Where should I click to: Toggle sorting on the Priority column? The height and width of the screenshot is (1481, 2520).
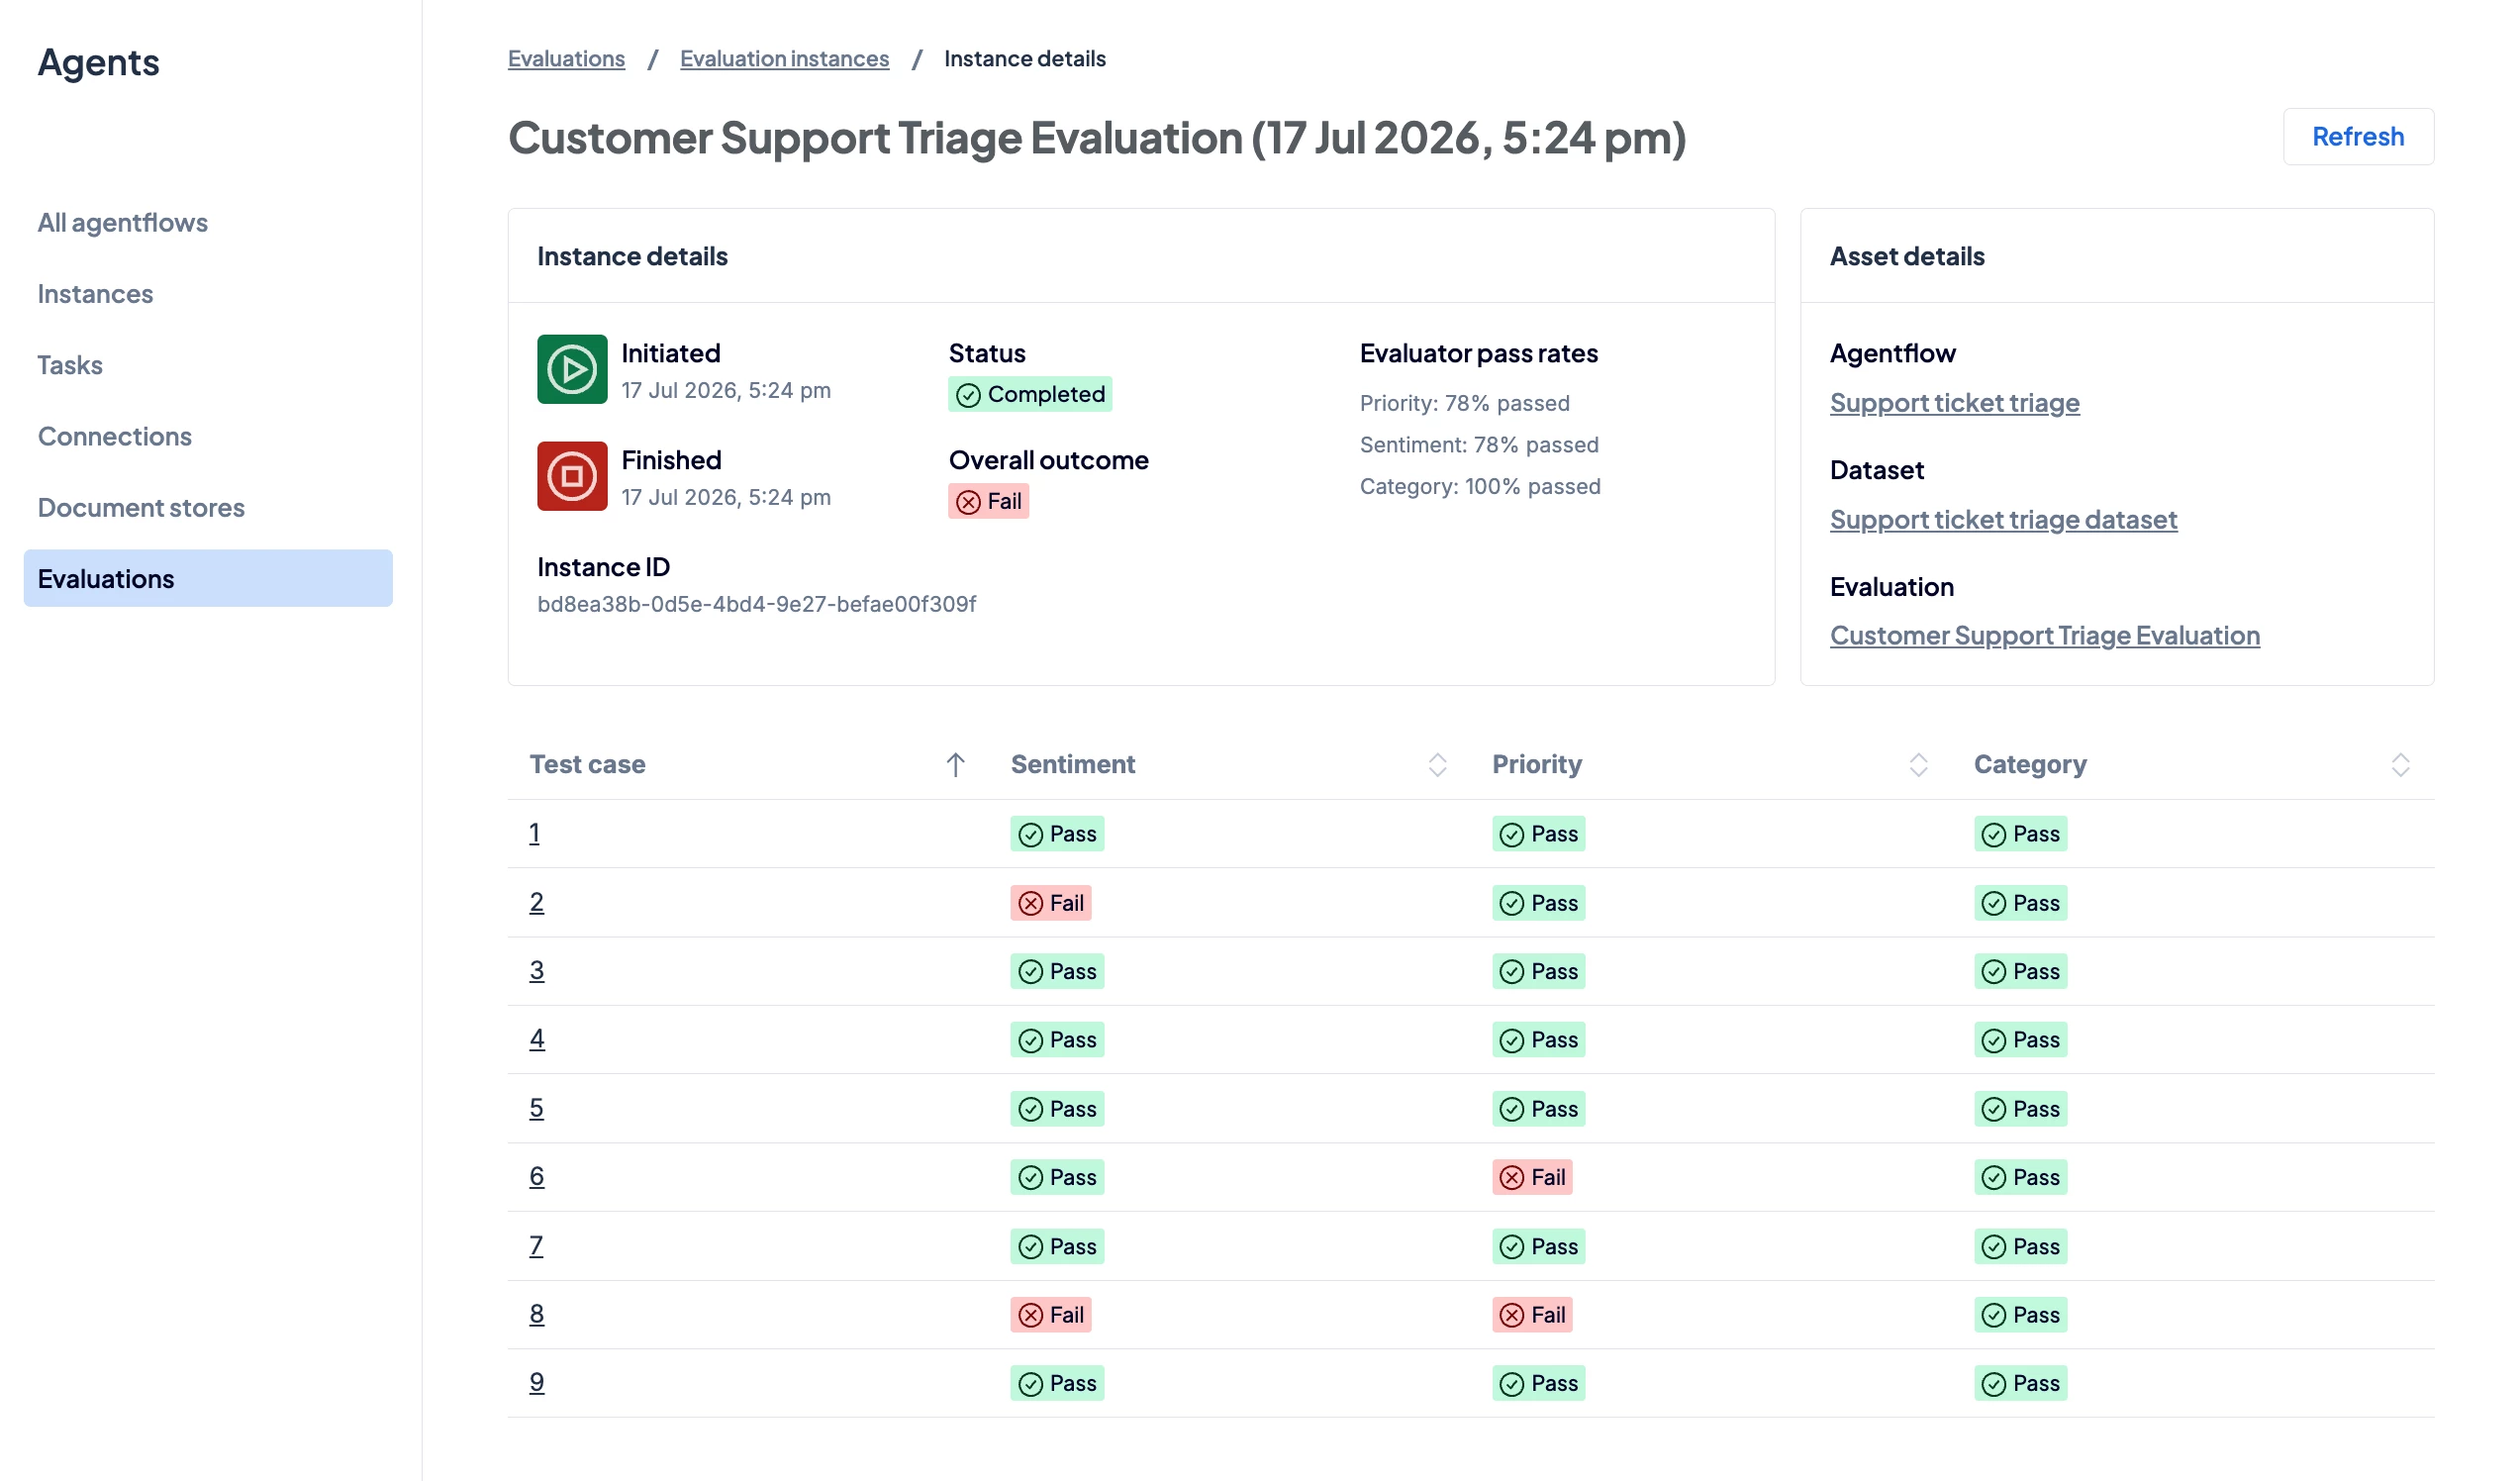pyautogui.click(x=1918, y=765)
